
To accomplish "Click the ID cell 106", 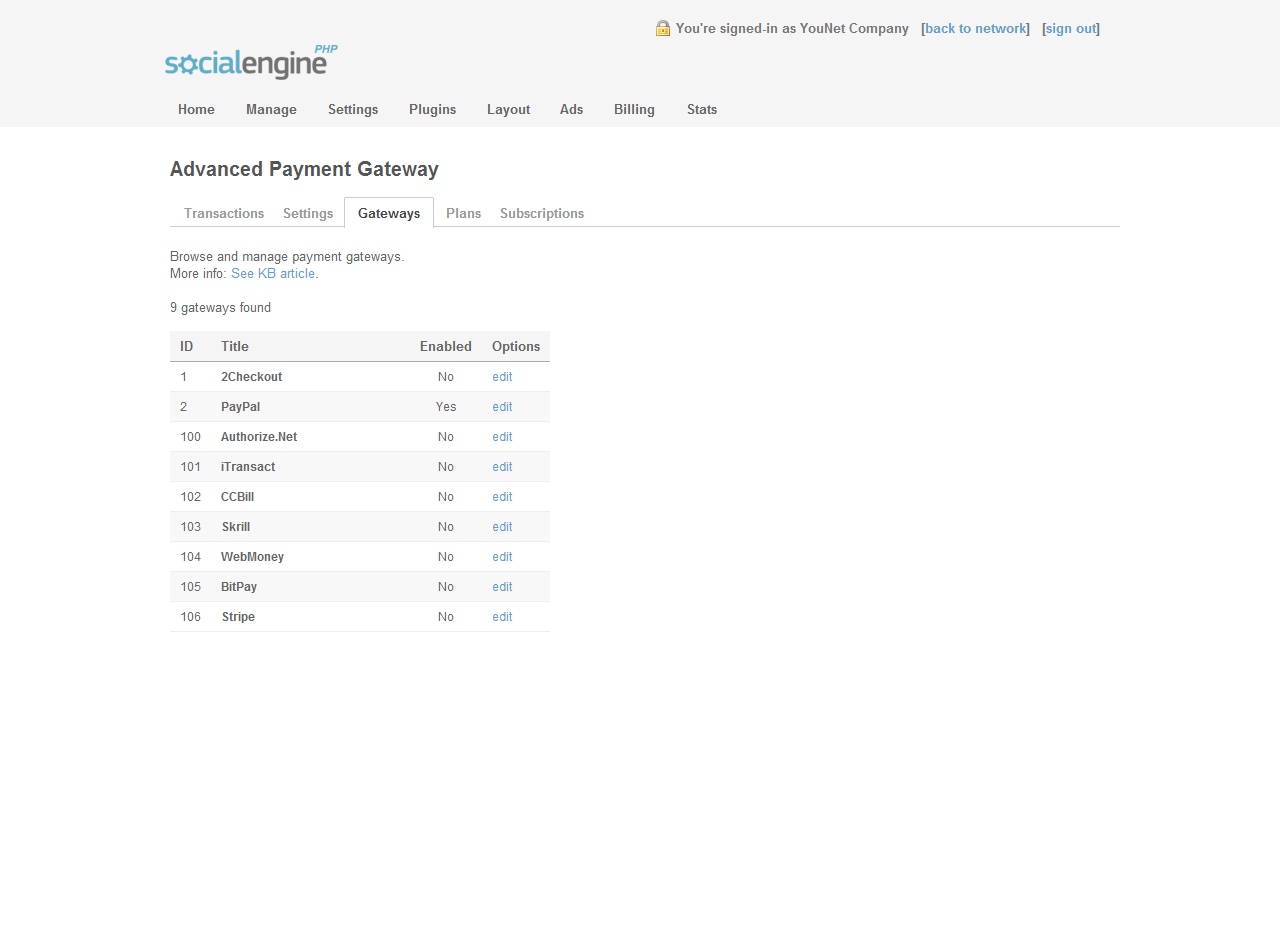I will (x=191, y=617).
